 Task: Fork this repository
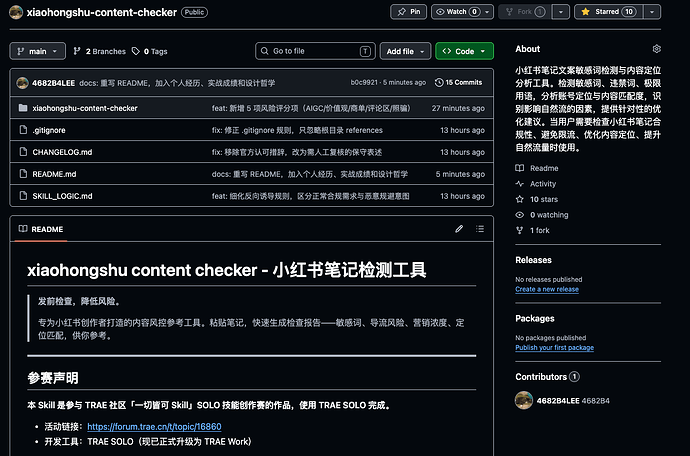[x=525, y=12]
